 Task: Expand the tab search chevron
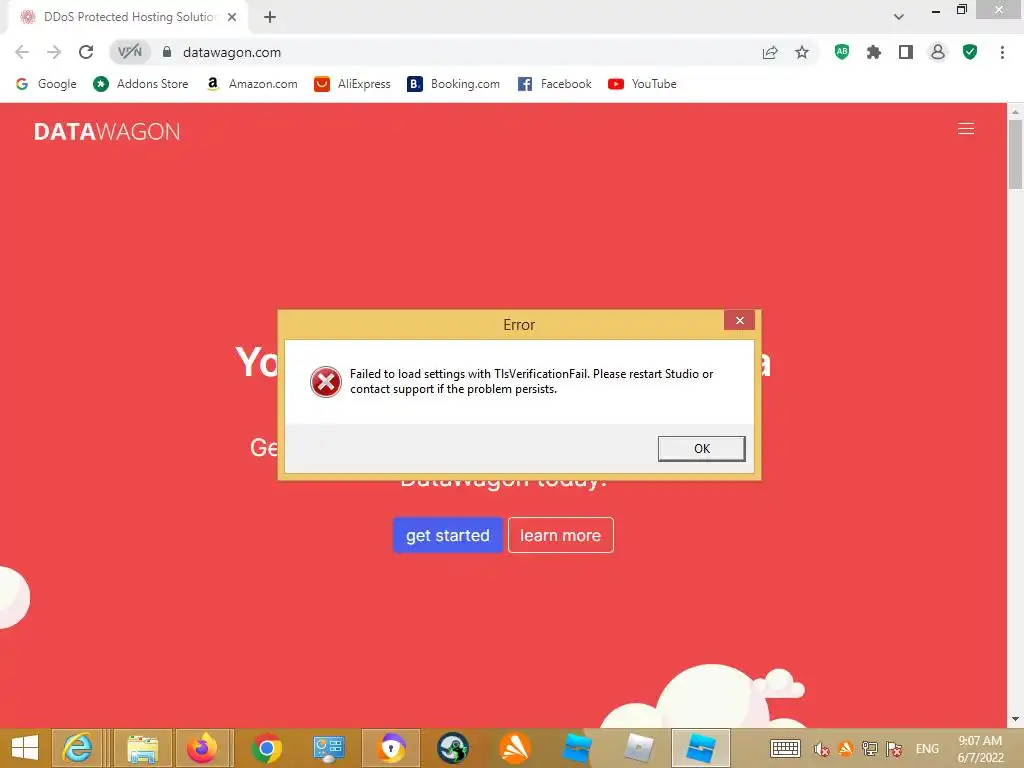(899, 16)
